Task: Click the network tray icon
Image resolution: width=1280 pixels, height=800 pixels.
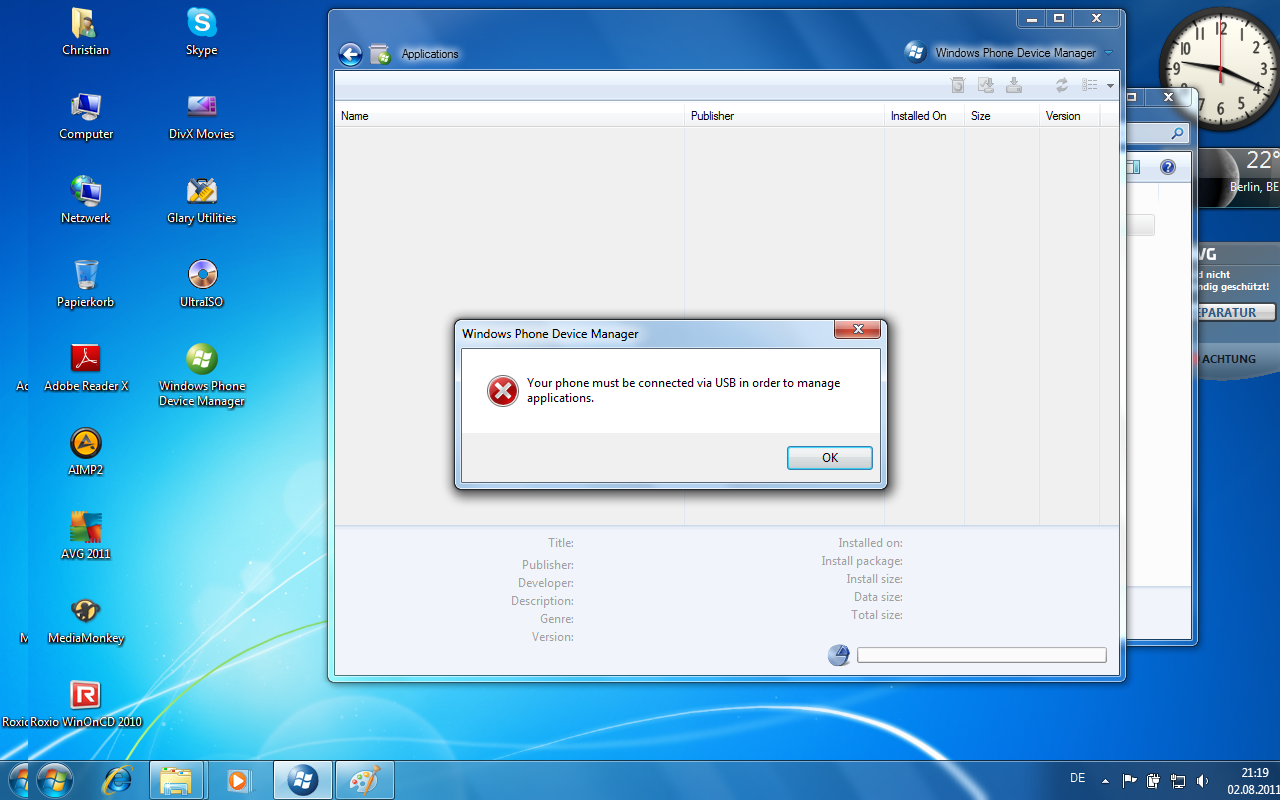Action: [x=1179, y=780]
